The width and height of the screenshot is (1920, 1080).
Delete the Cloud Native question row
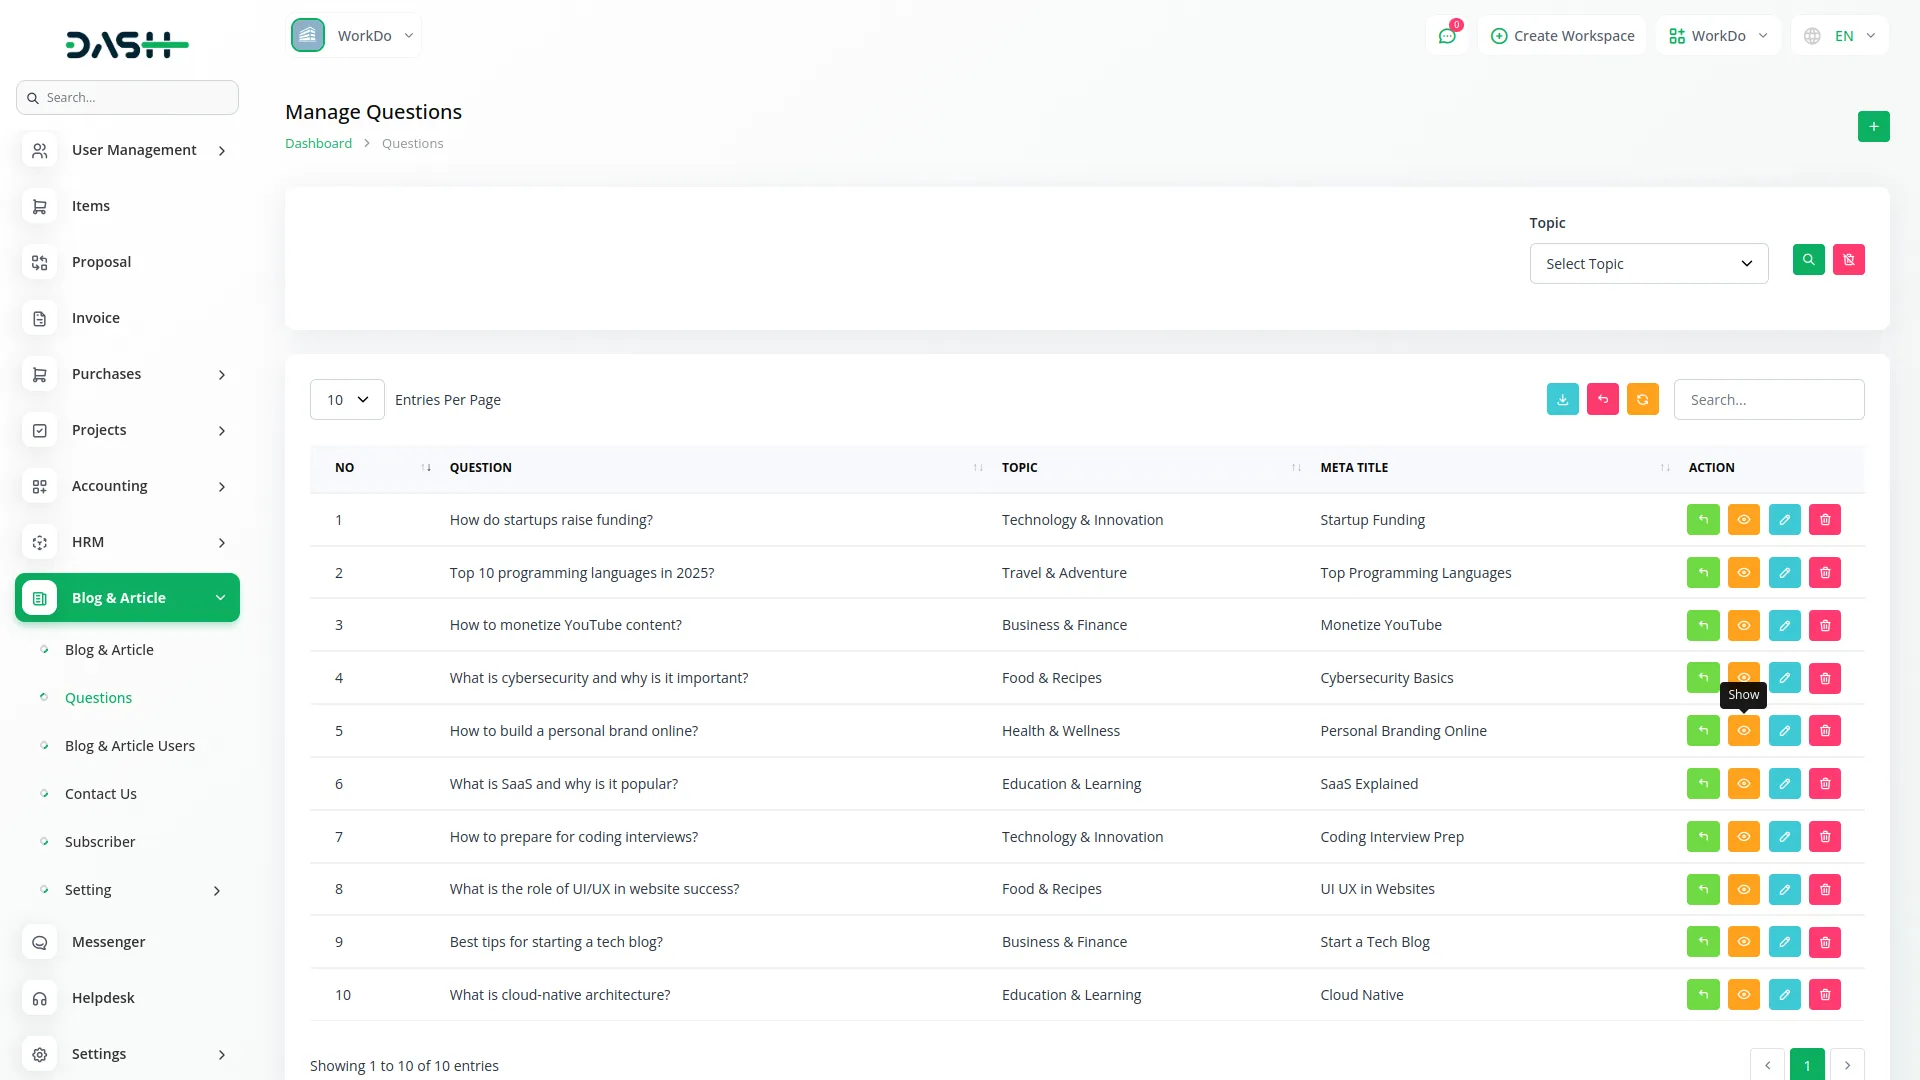[x=1824, y=995]
